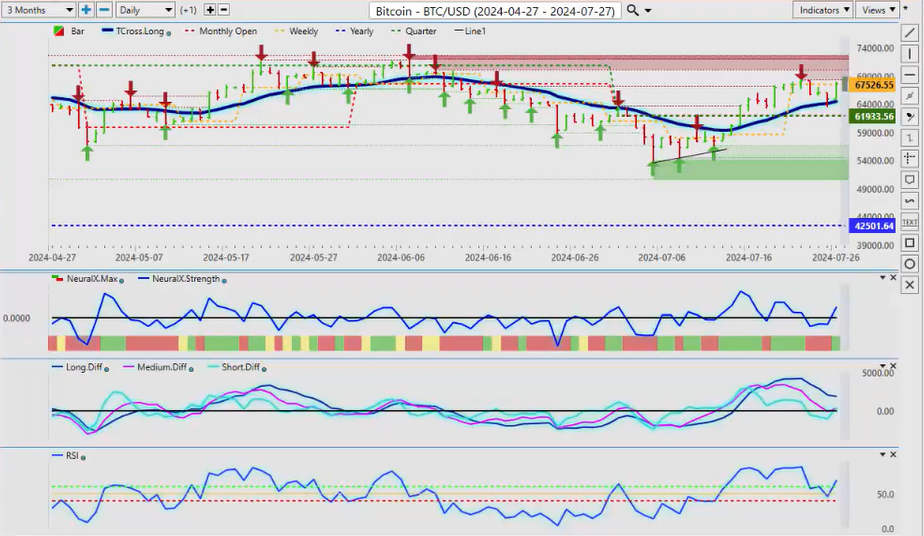Screen dimensions: 924x536
Task: Select the ellipse drawing tool
Action: pyautogui.click(x=909, y=264)
